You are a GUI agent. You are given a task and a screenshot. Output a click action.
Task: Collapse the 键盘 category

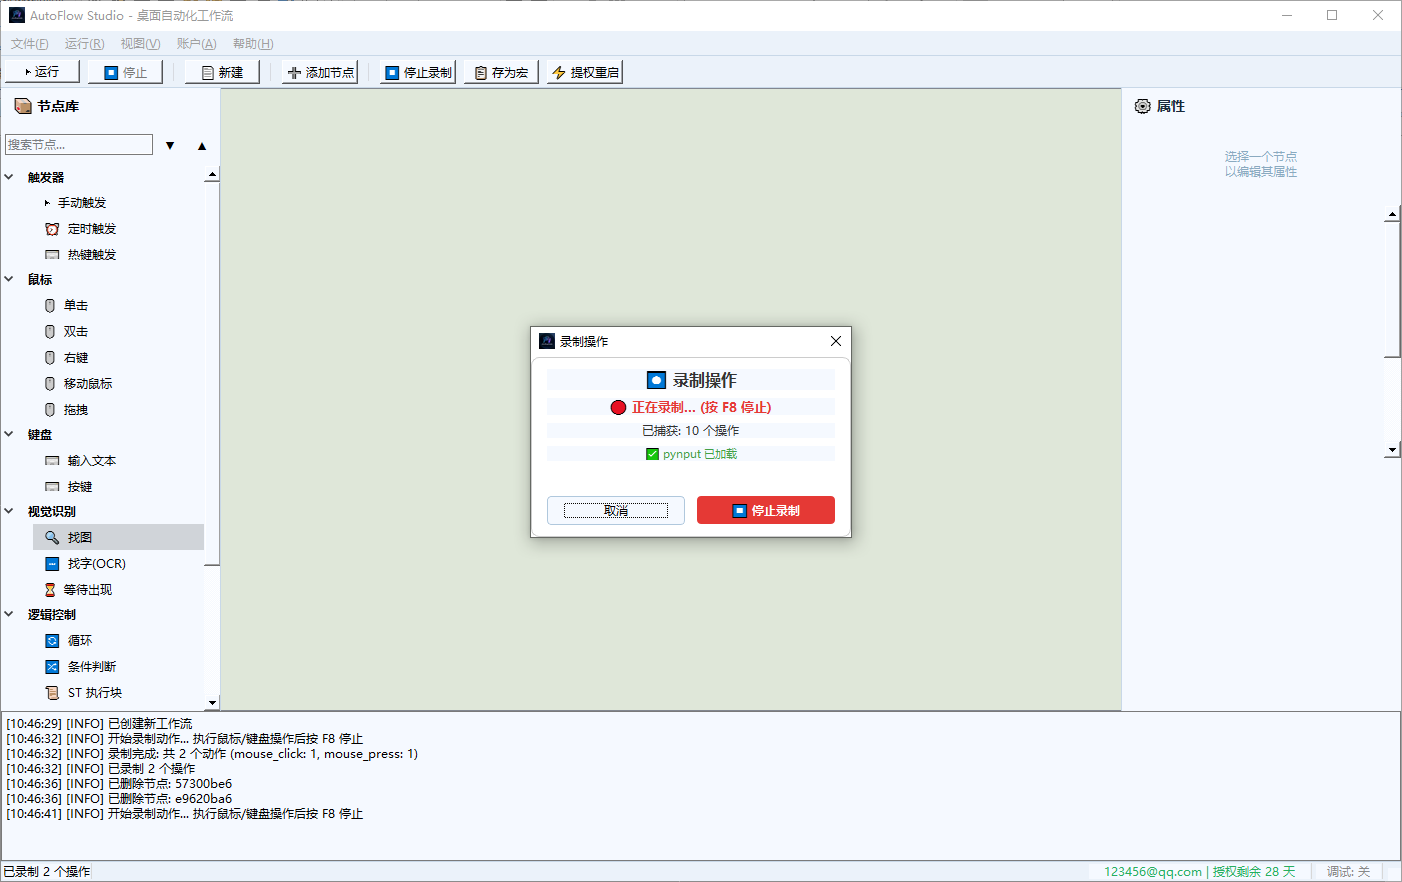[9, 434]
